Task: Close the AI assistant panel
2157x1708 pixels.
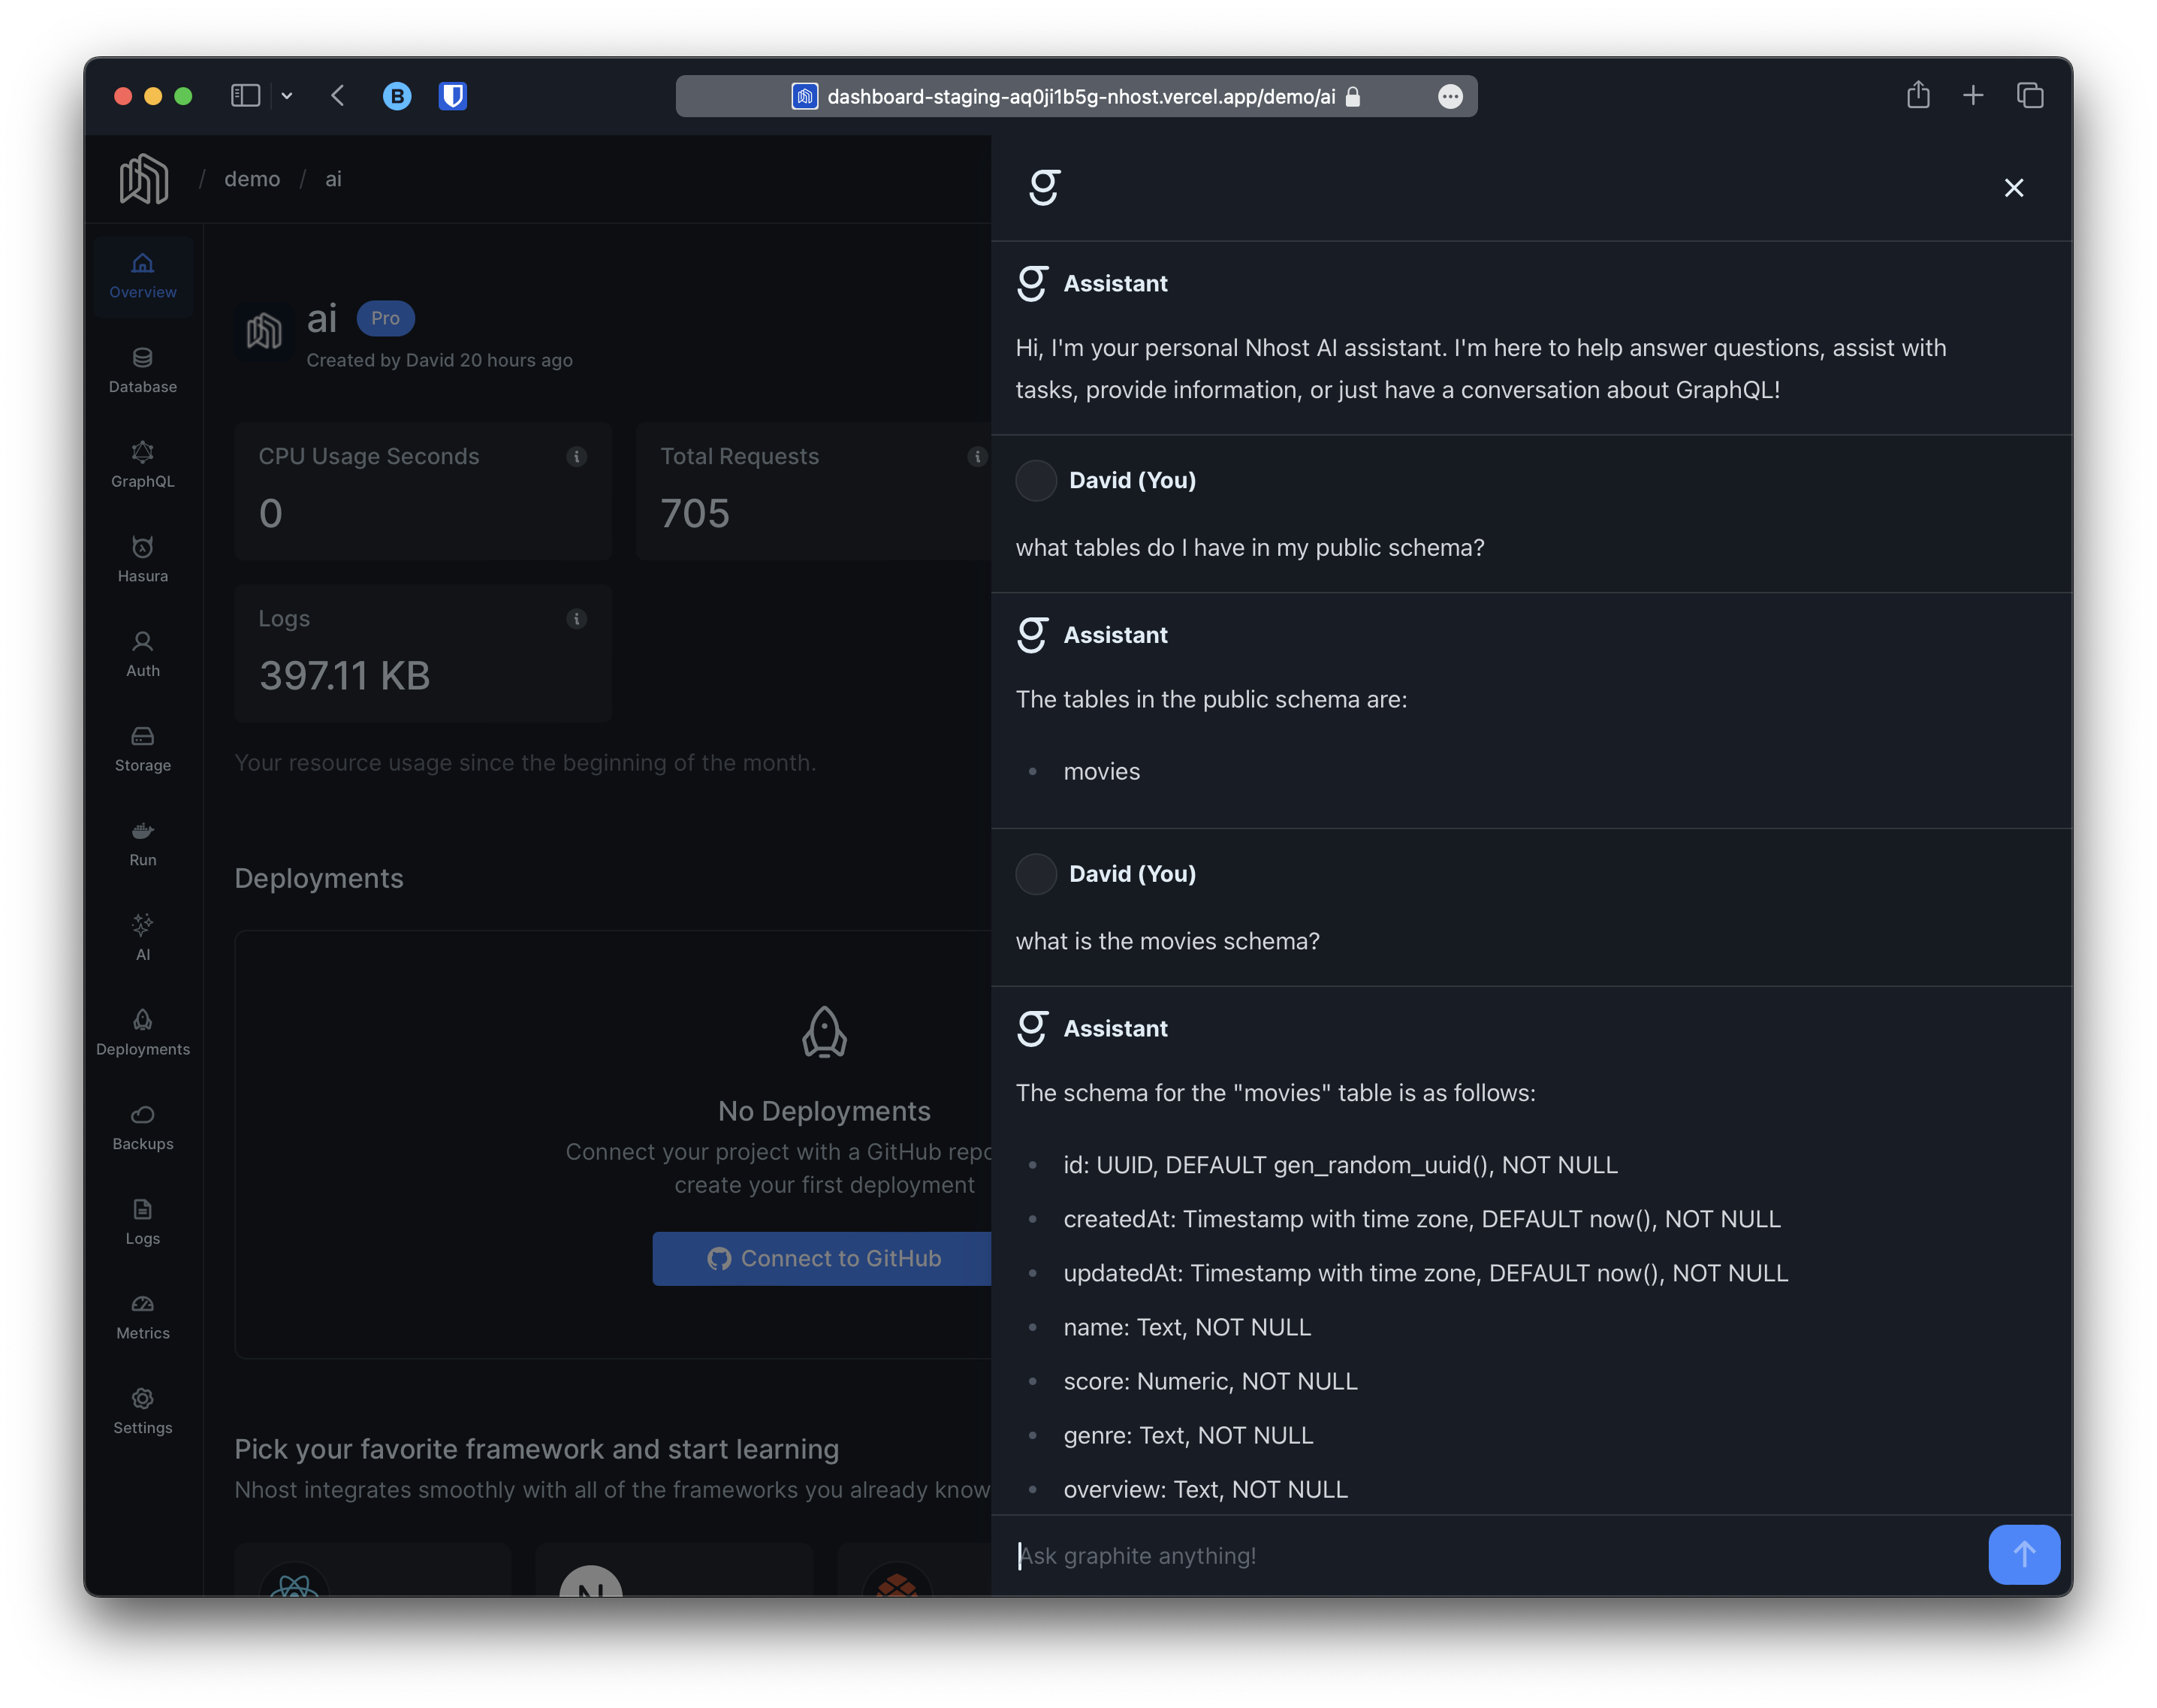Action: tap(2013, 188)
